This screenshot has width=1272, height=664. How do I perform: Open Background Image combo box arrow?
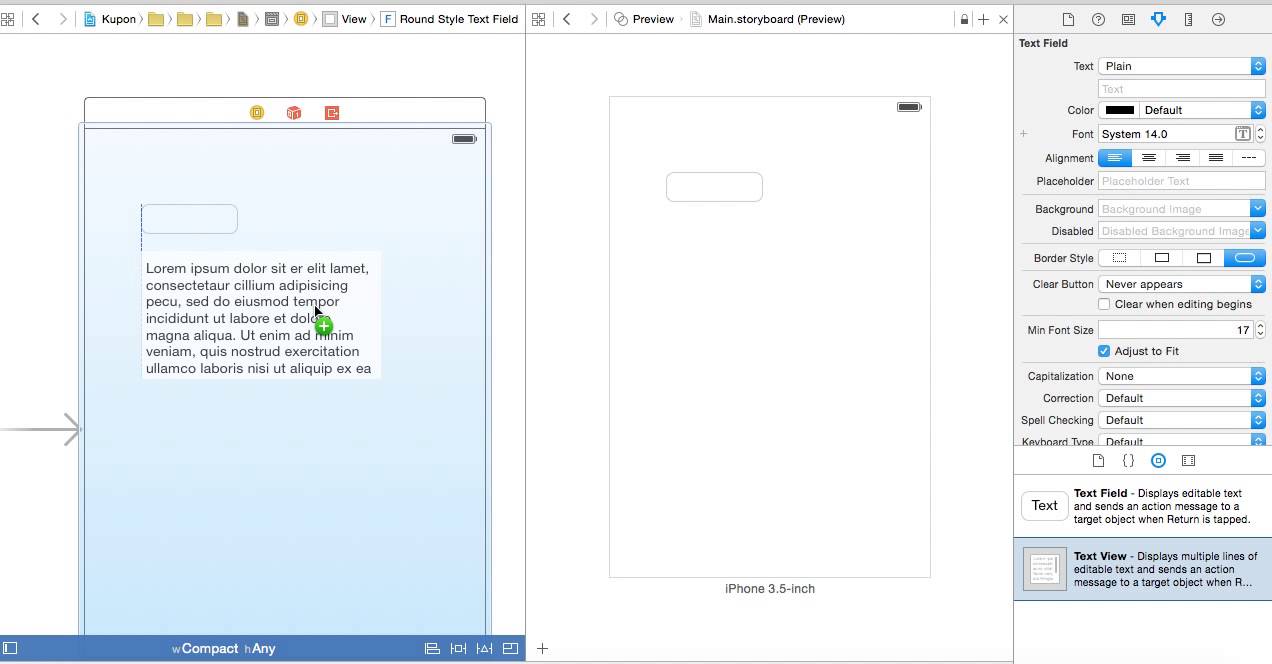point(1258,209)
